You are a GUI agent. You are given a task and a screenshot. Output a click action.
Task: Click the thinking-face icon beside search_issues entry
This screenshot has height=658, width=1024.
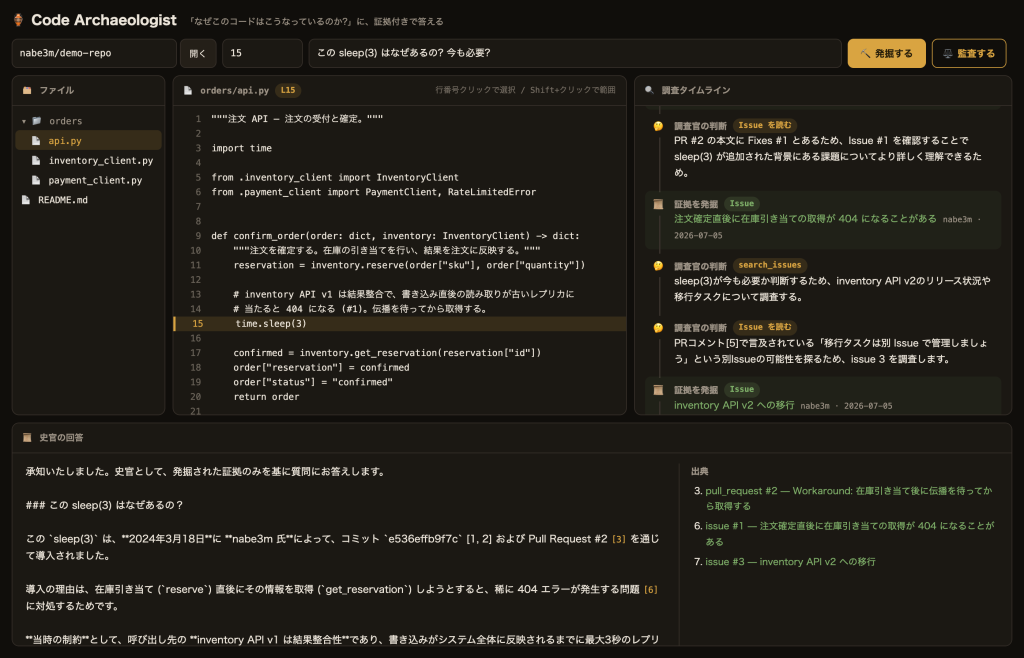[658, 266]
